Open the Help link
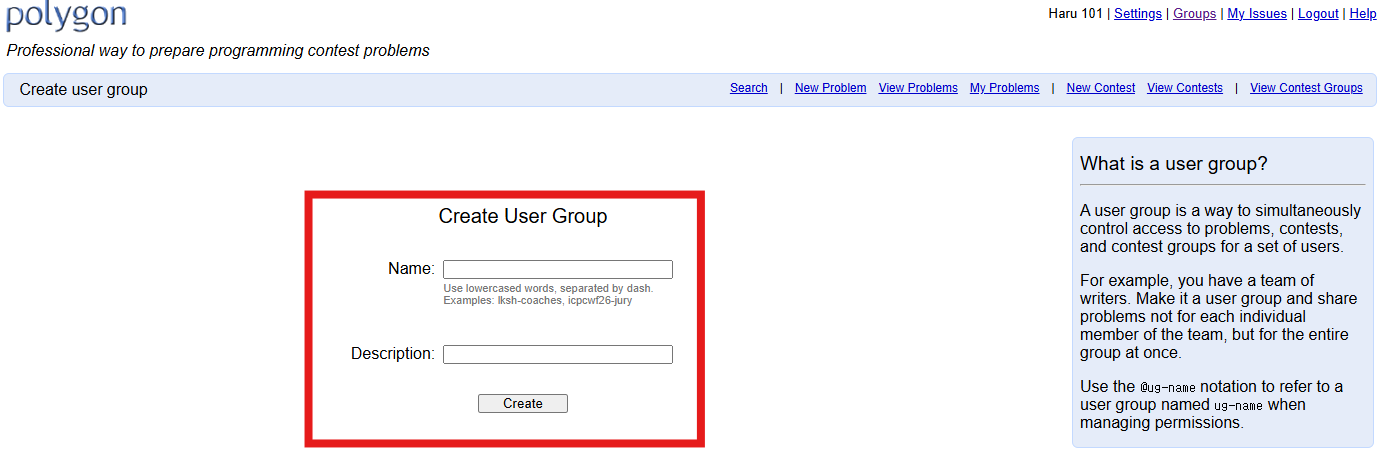This screenshot has height=471, width=1393. pyautogui.click(x=1363, y=14)
